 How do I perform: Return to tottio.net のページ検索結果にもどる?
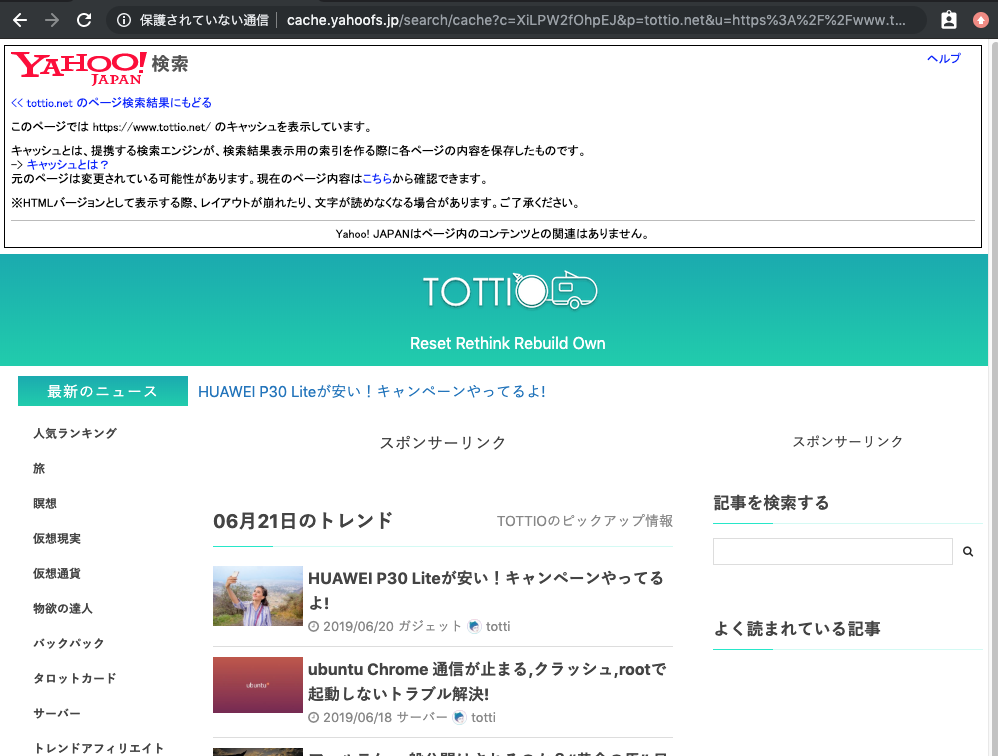(x=111, y=102)
